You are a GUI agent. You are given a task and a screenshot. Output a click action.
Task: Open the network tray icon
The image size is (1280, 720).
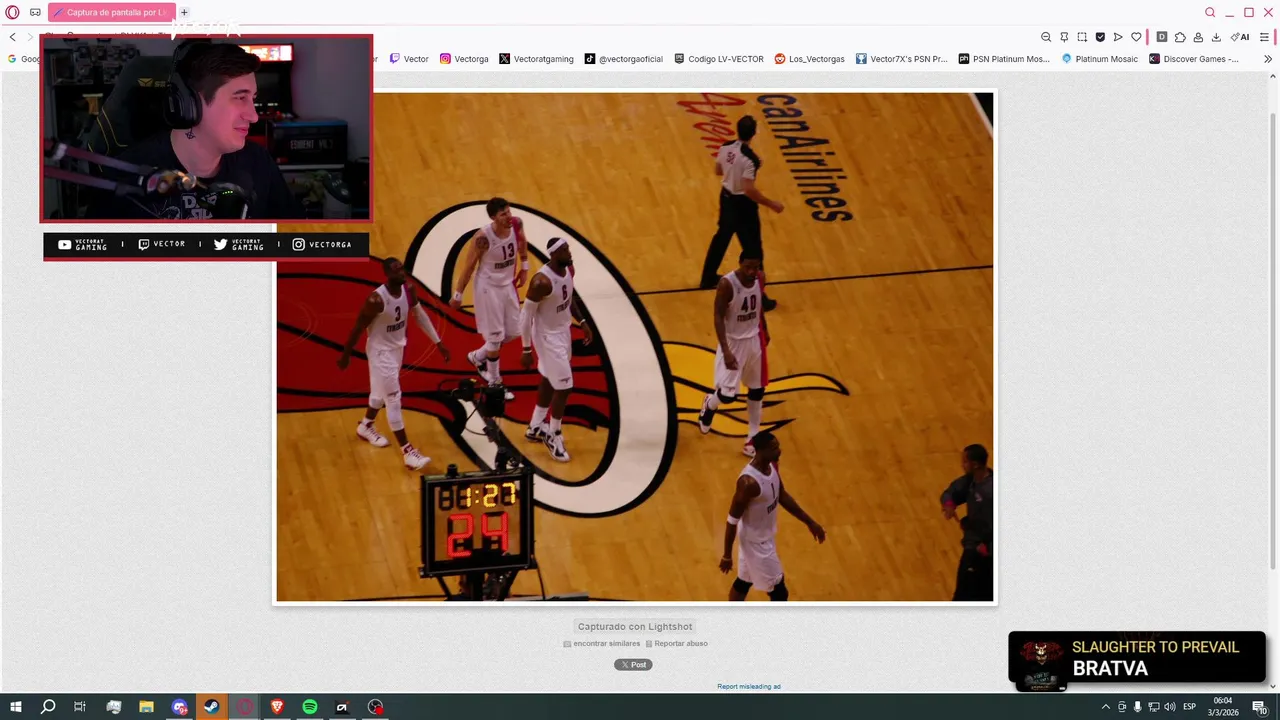pos(1154,707)
